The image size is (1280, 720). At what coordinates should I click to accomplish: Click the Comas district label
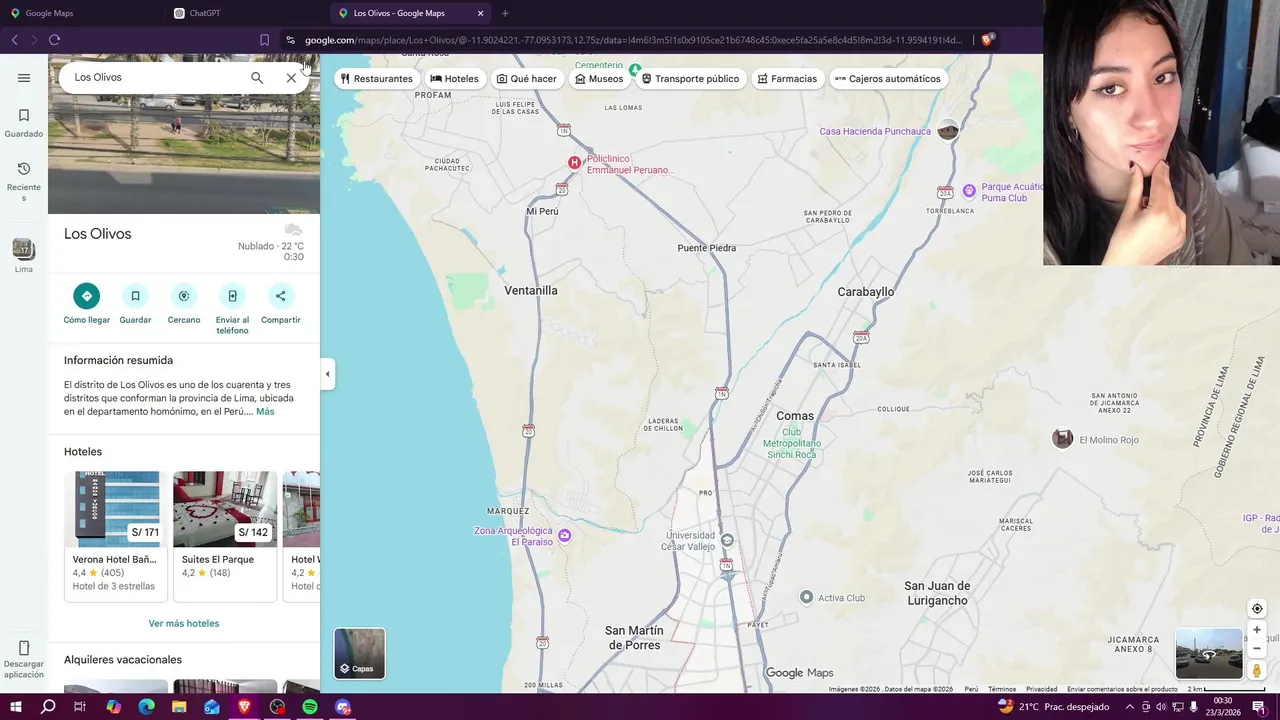[795, 416]
